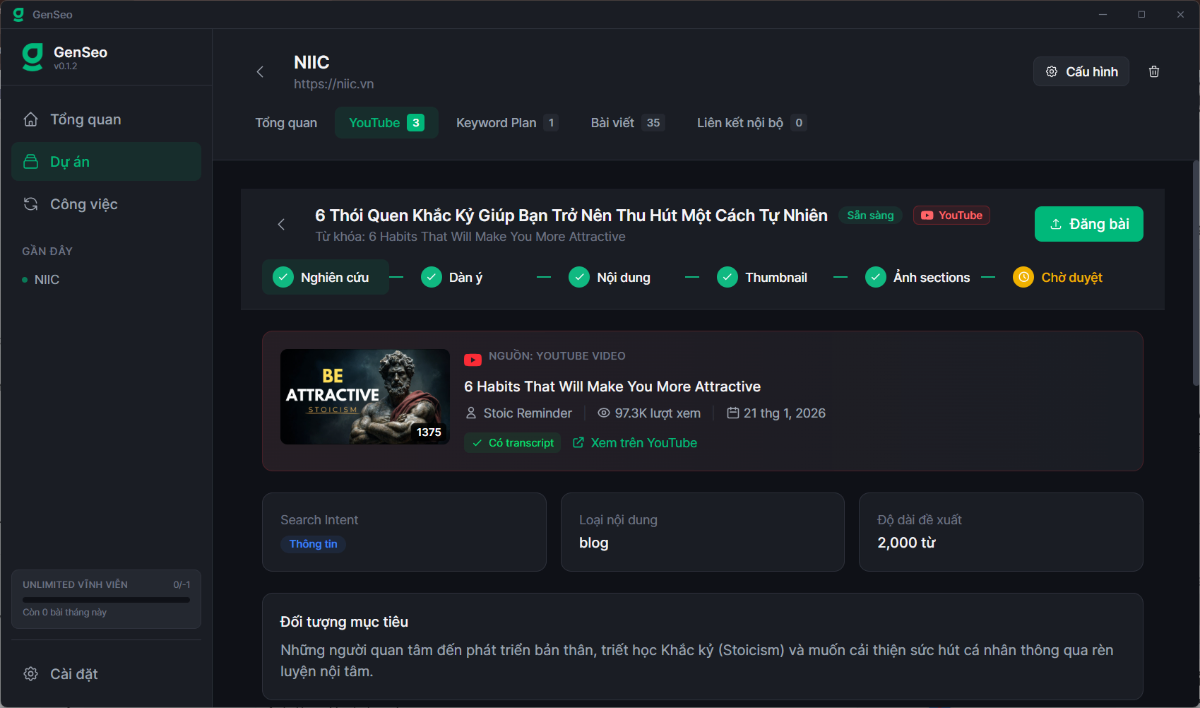Click the GenSeo logo icon
Image resolution: width=1200 pixels, height=708 pixels.
click(x=31, y=57)
